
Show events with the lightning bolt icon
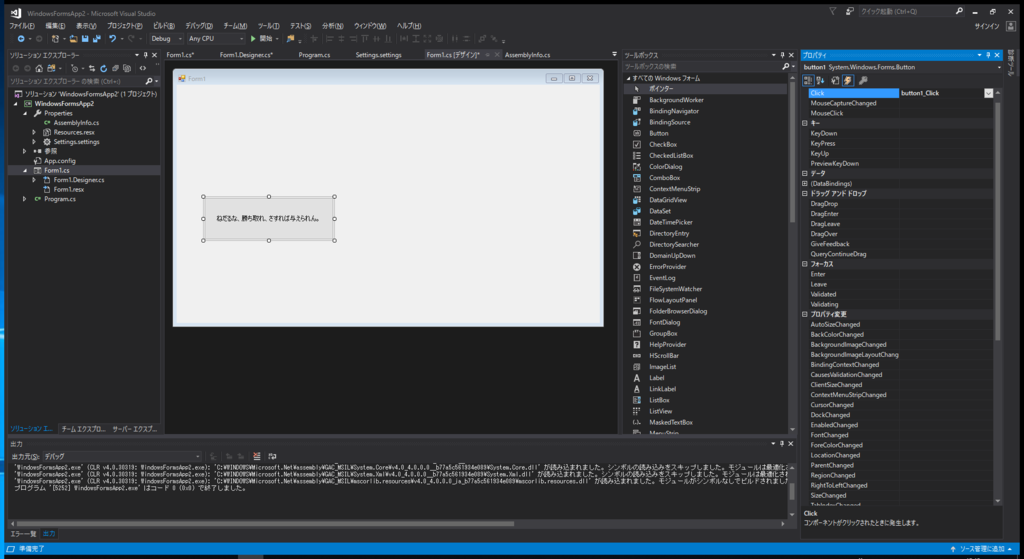(x=848, y=80)
